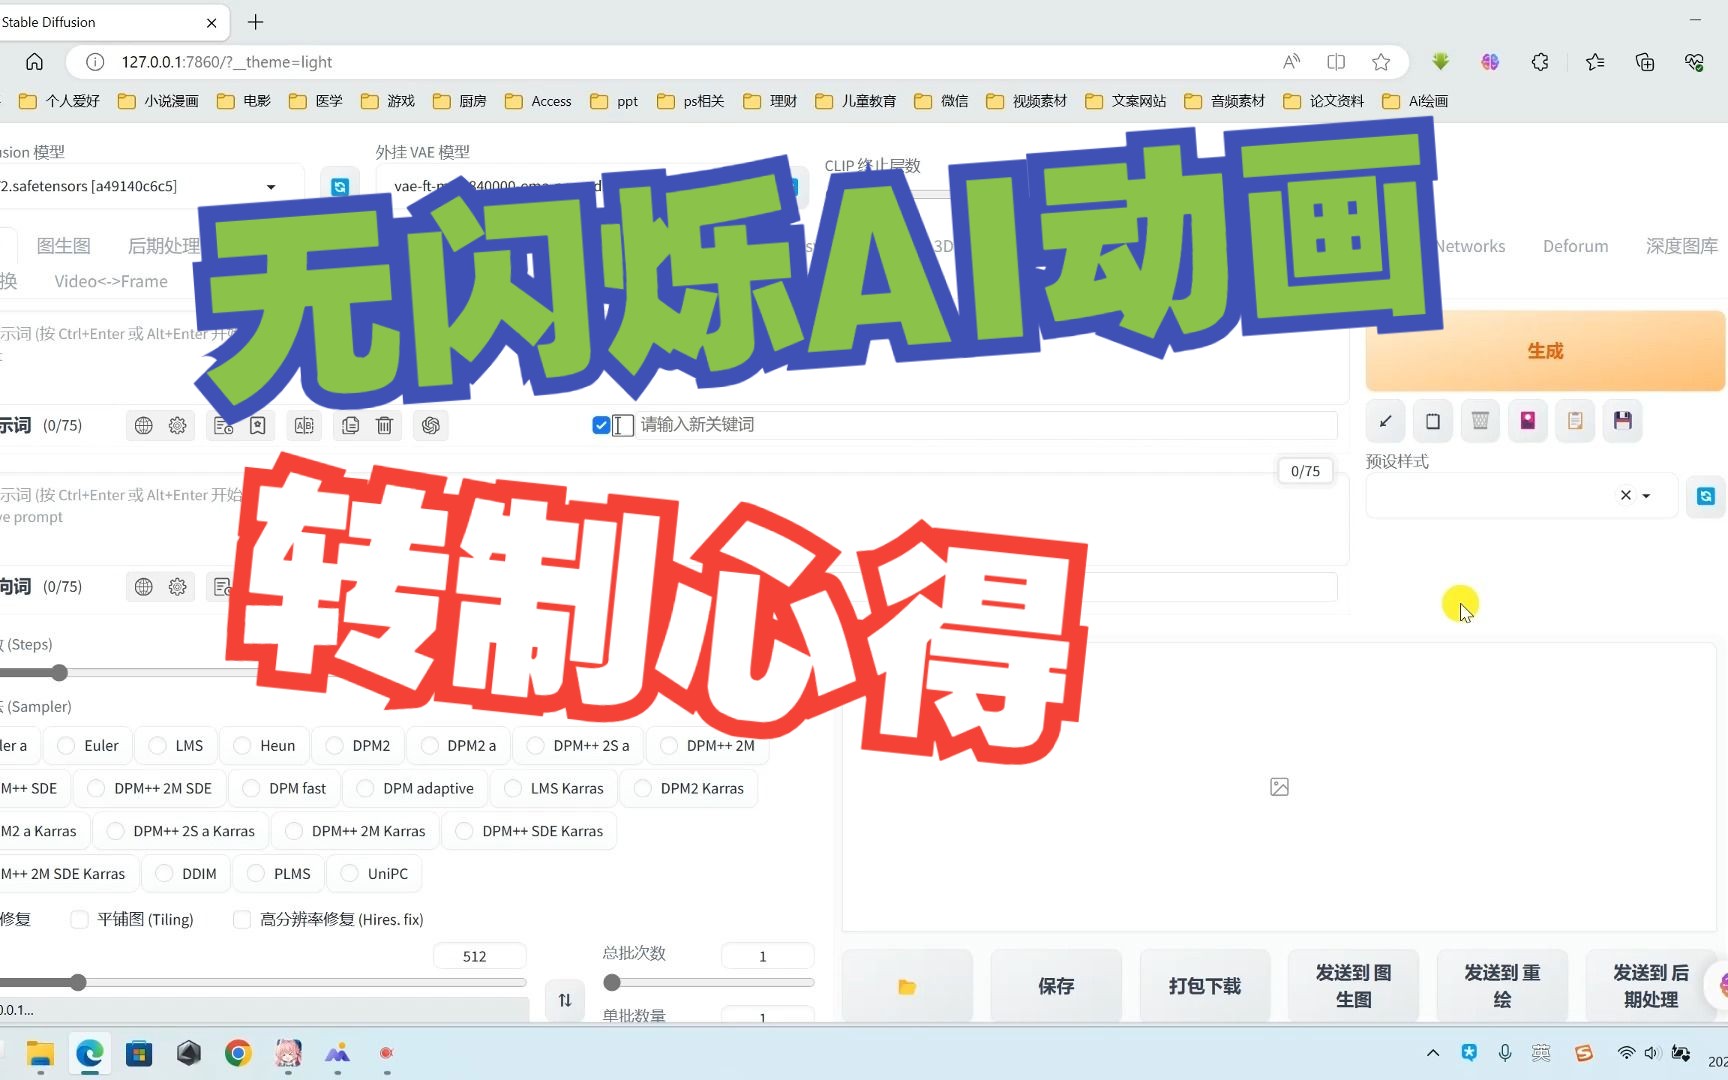Select the LMS sampler

click(x=175, y=746)
